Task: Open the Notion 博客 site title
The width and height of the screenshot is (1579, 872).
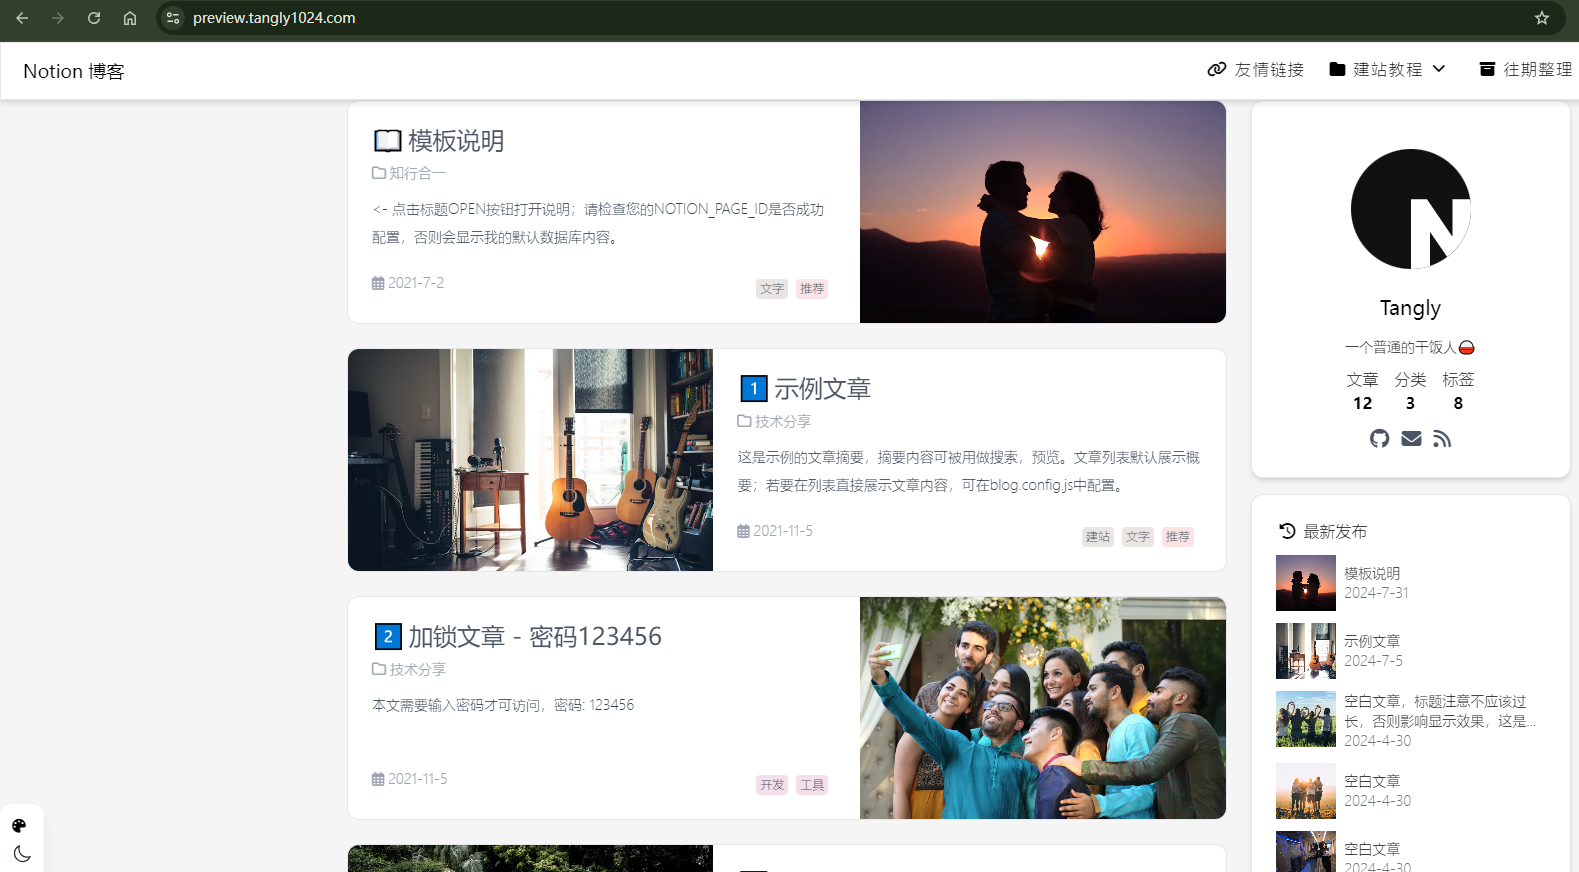Action: point(74,71)
